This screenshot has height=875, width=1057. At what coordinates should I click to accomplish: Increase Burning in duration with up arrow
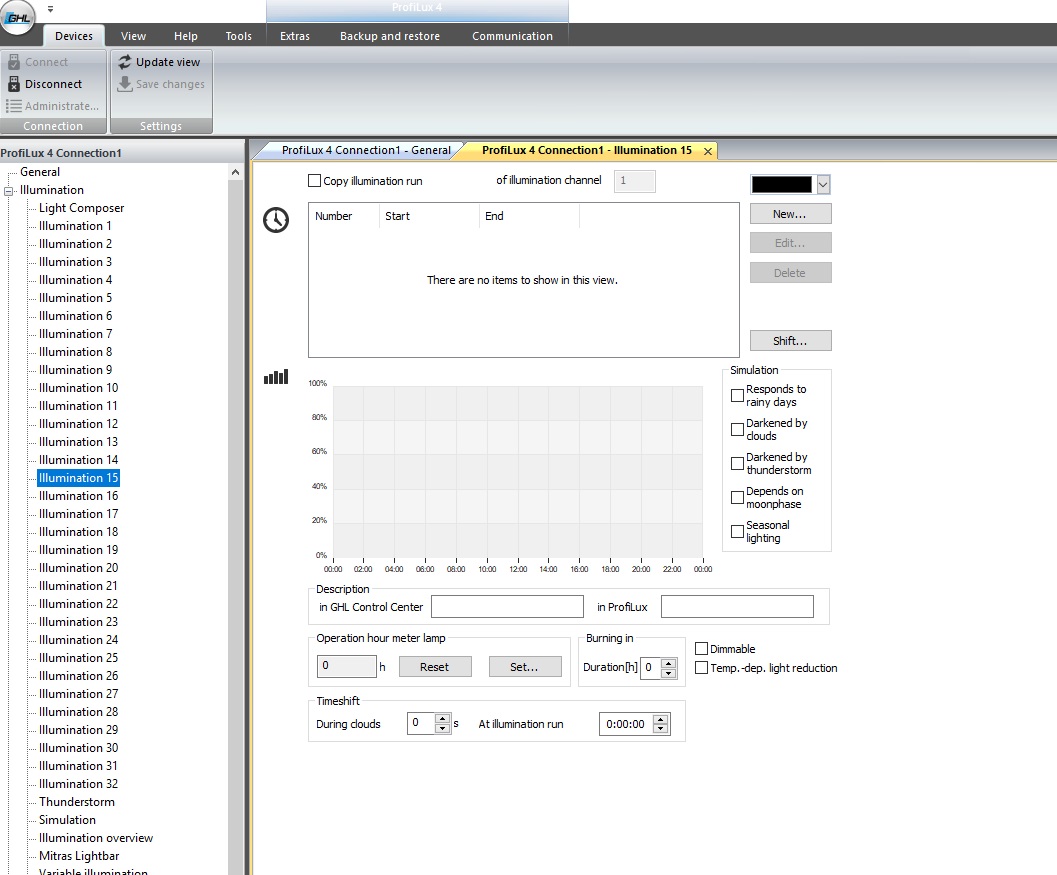pyautogui.click(x=669, y=663)
